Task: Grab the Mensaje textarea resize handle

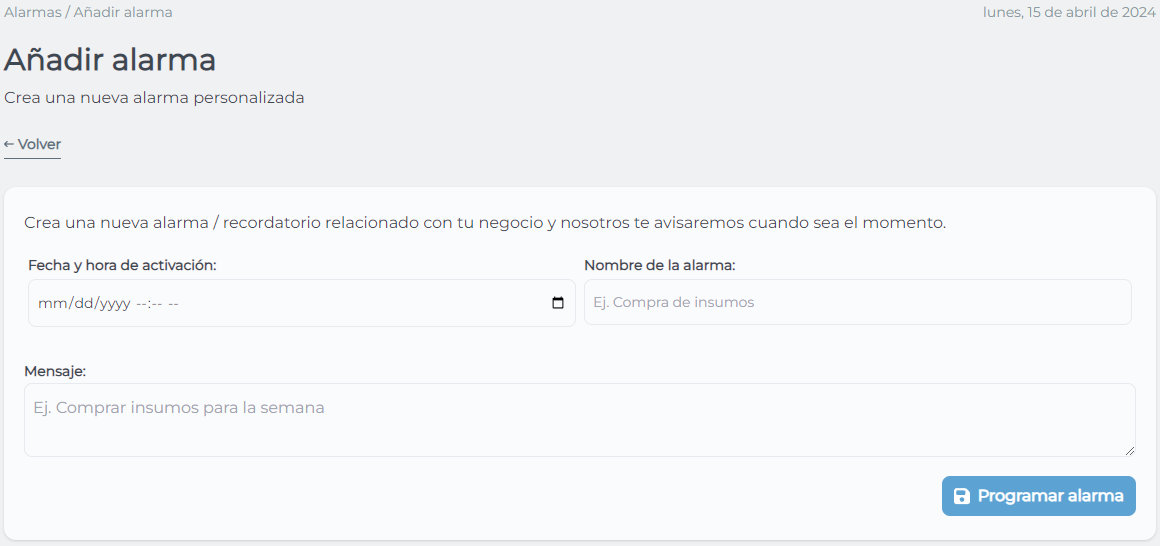Action: point(1130,451)
